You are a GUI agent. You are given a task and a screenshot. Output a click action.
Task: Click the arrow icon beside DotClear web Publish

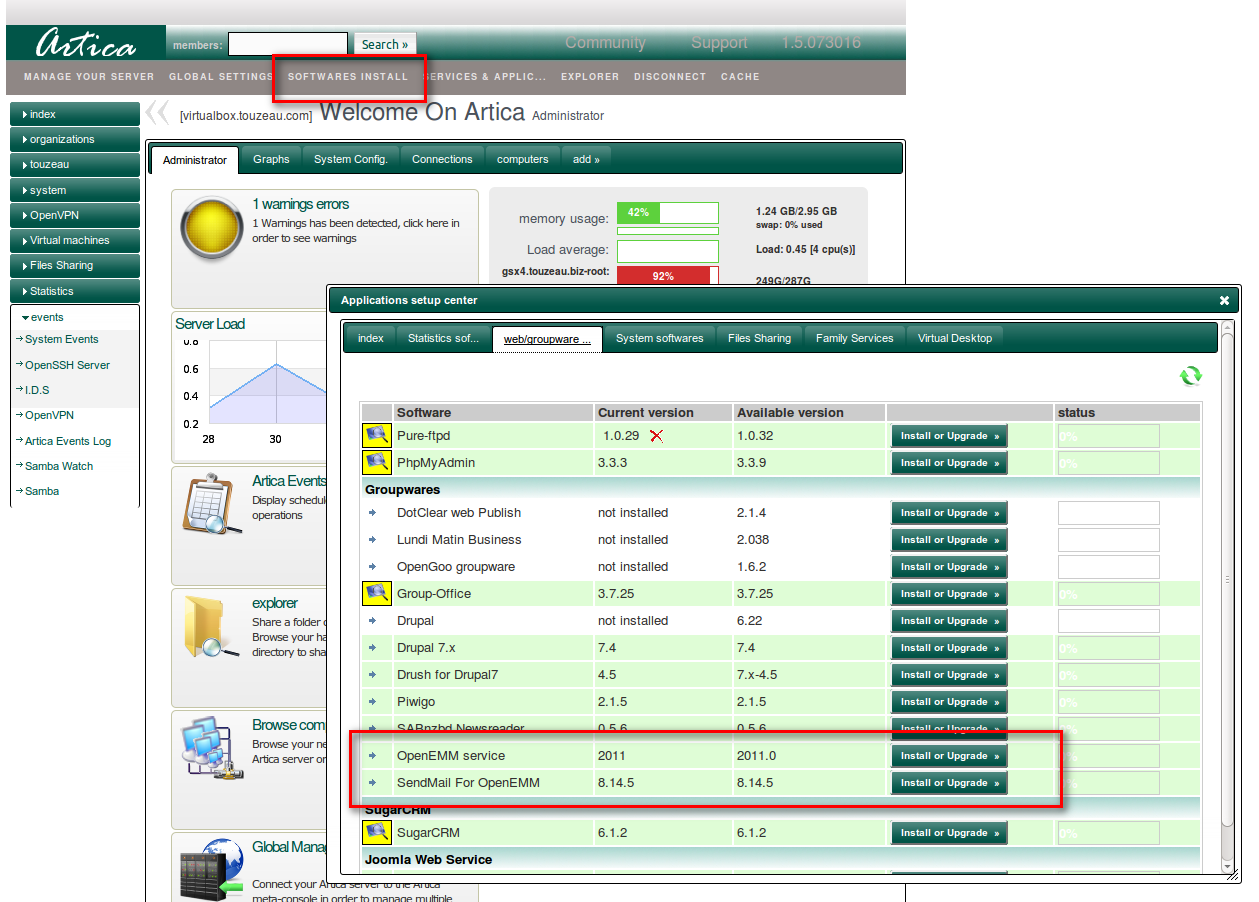pyautogui.click(x=372, y=513)
